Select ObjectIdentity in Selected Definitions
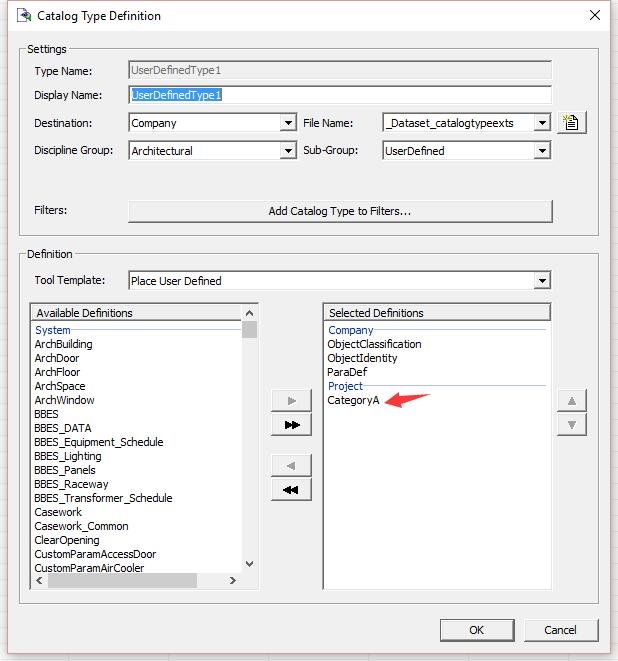618x661 pixels. [x=362, y=358]
